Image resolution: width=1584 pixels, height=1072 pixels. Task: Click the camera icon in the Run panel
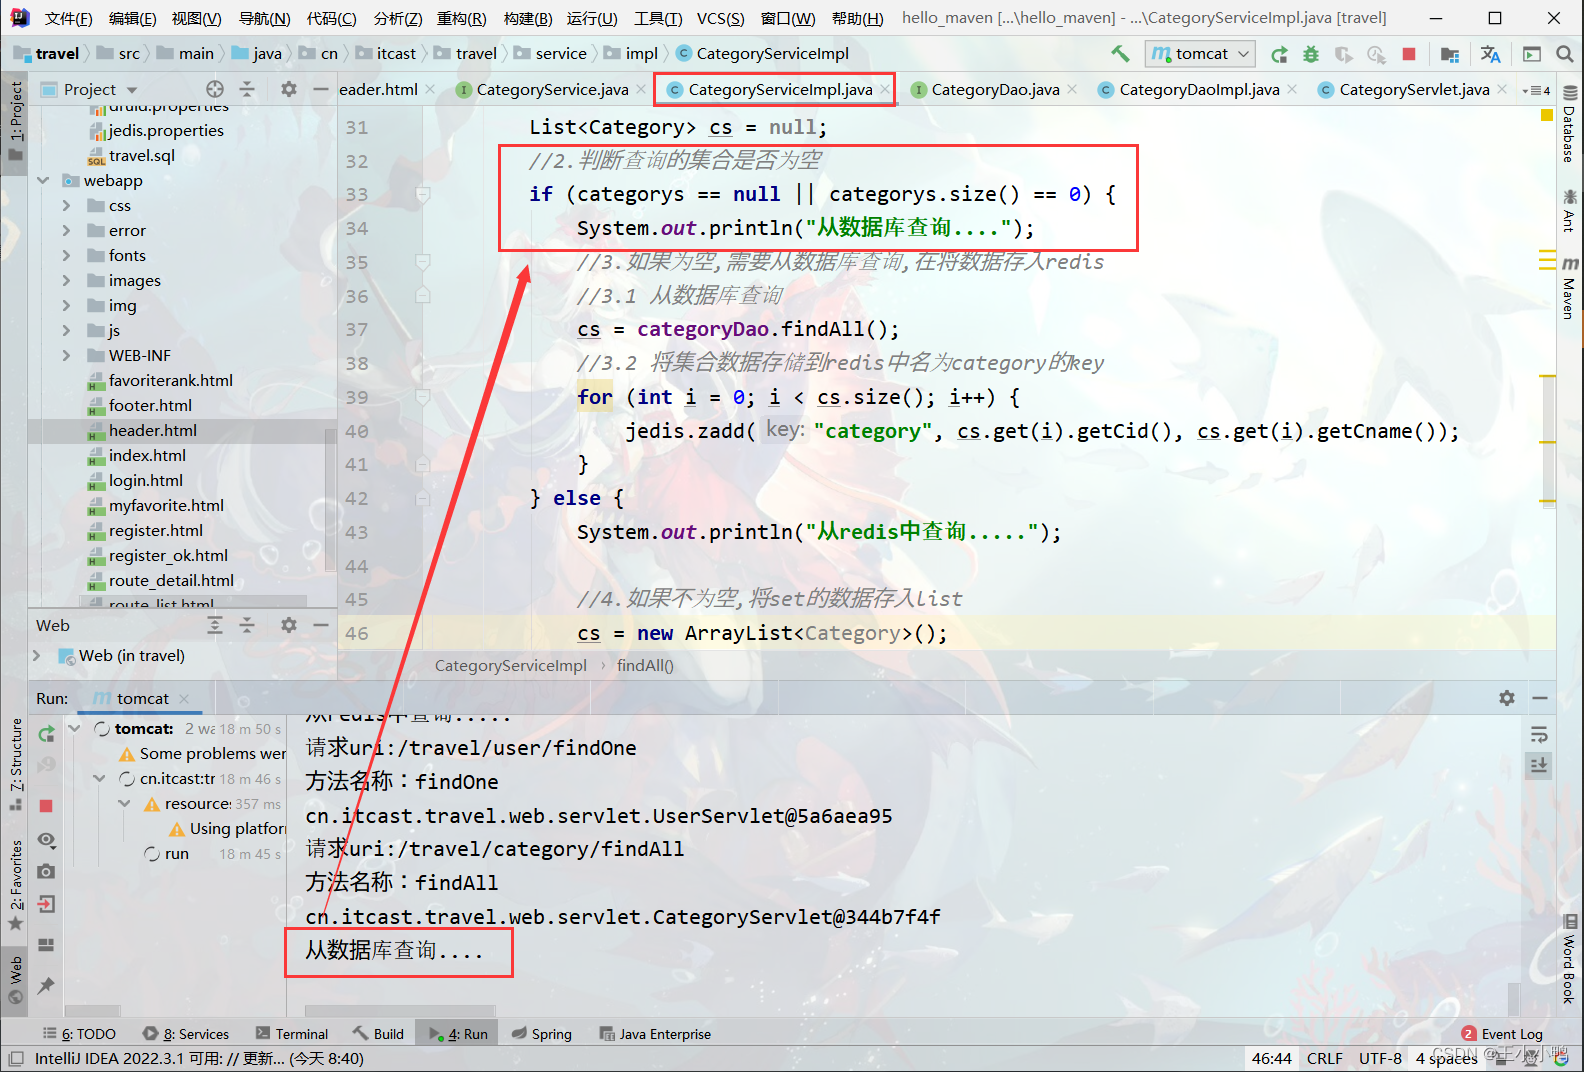click(46, 872)
